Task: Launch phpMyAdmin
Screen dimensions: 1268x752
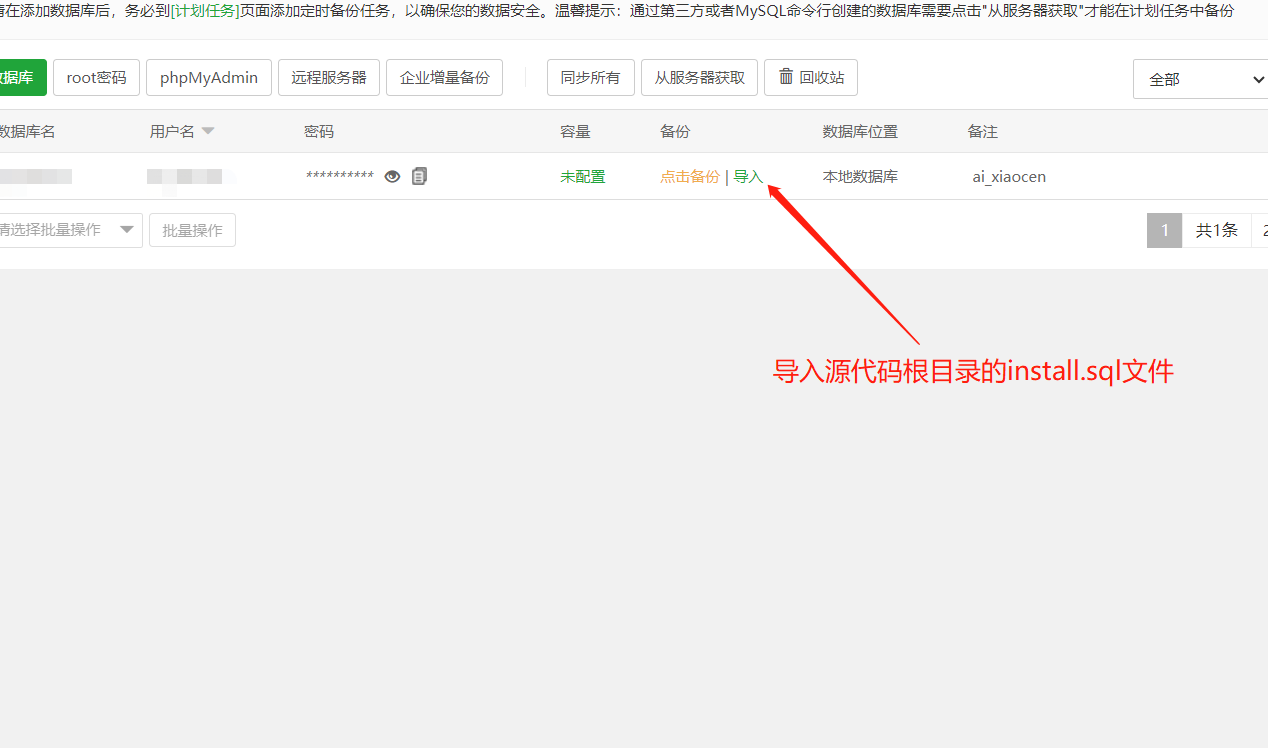Action: tap(208, 77)
